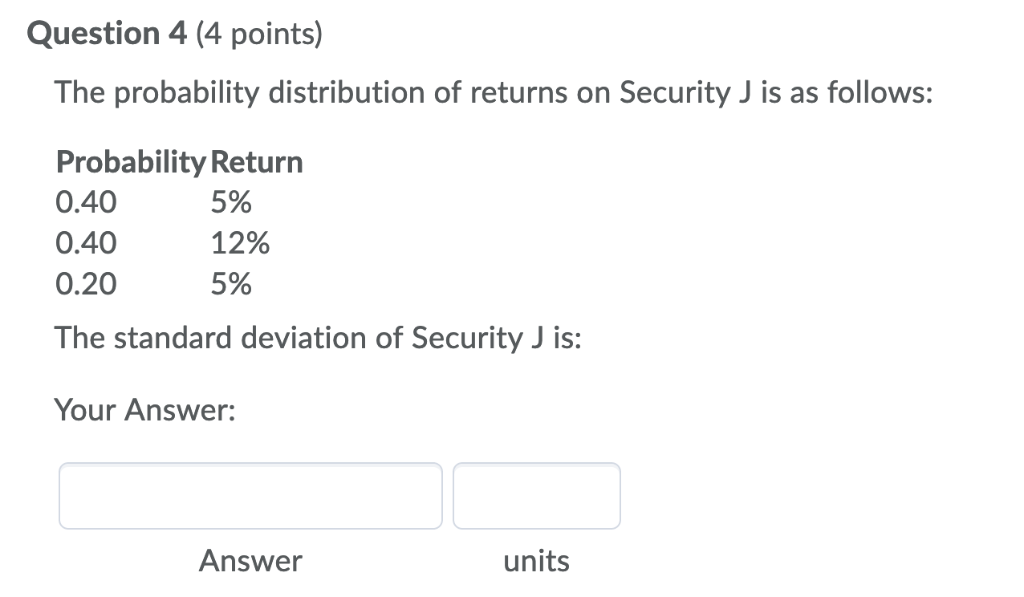Focus the units input box
Image resolution: width=1024 pixels, height=597 pixels.
tap(536, 496)
